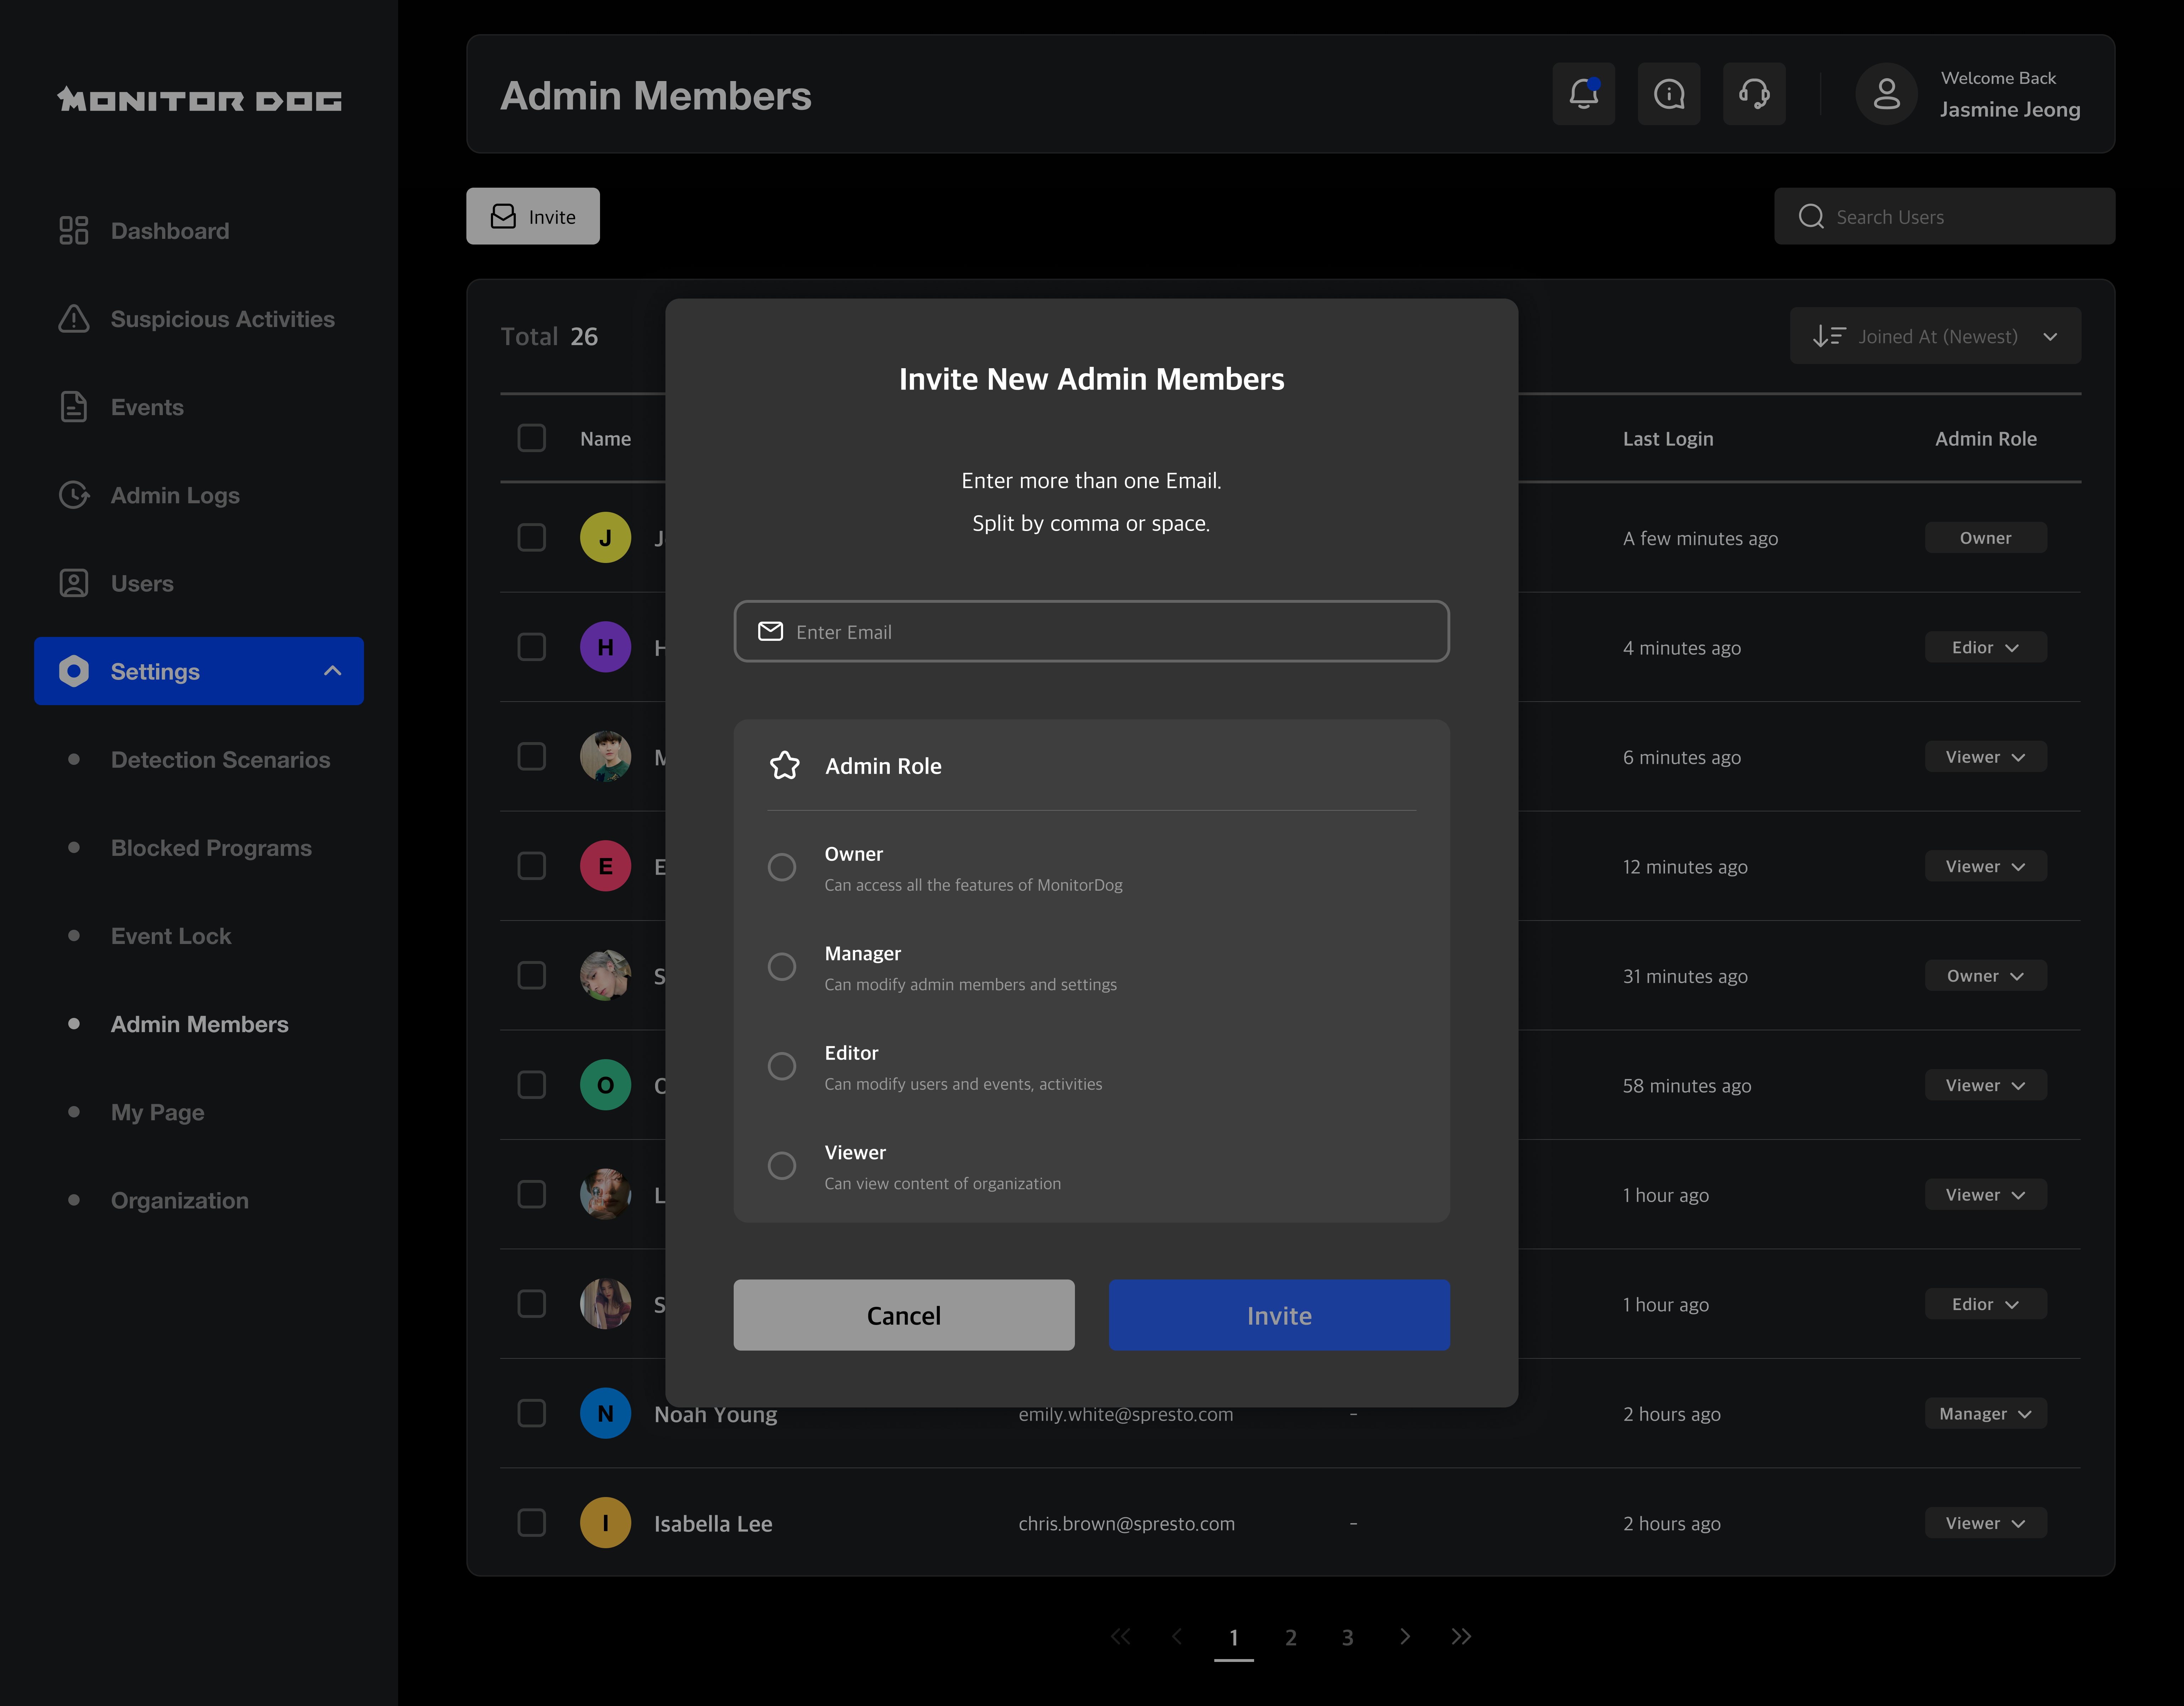
Task: Open support via the headset icon
Action: pos(1754,94)
